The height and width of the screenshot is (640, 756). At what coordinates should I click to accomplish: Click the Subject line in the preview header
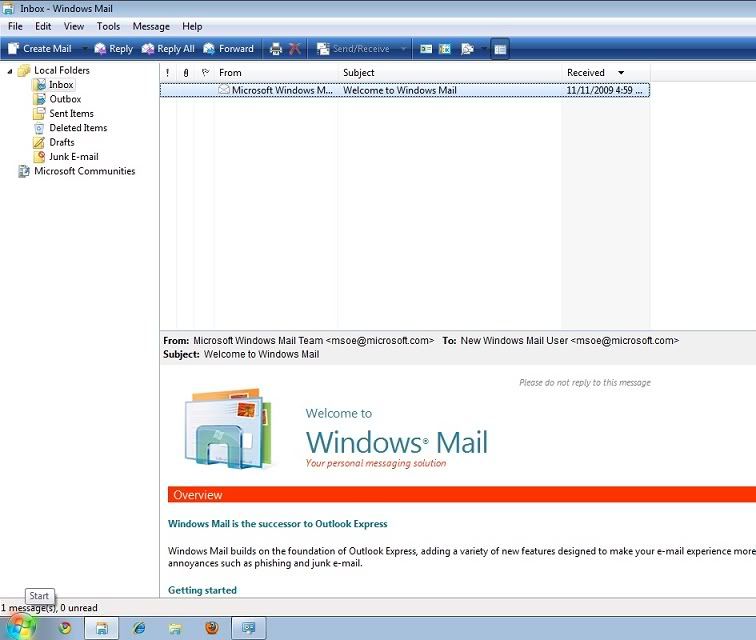pos(241,354)
